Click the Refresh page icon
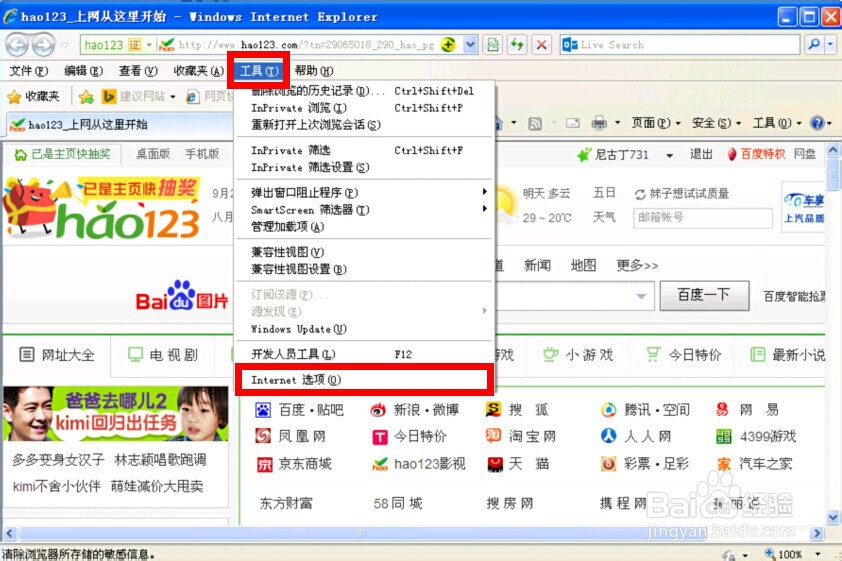Image resolution: width=842 pixels, height=561 pixels. coord(517,45)
